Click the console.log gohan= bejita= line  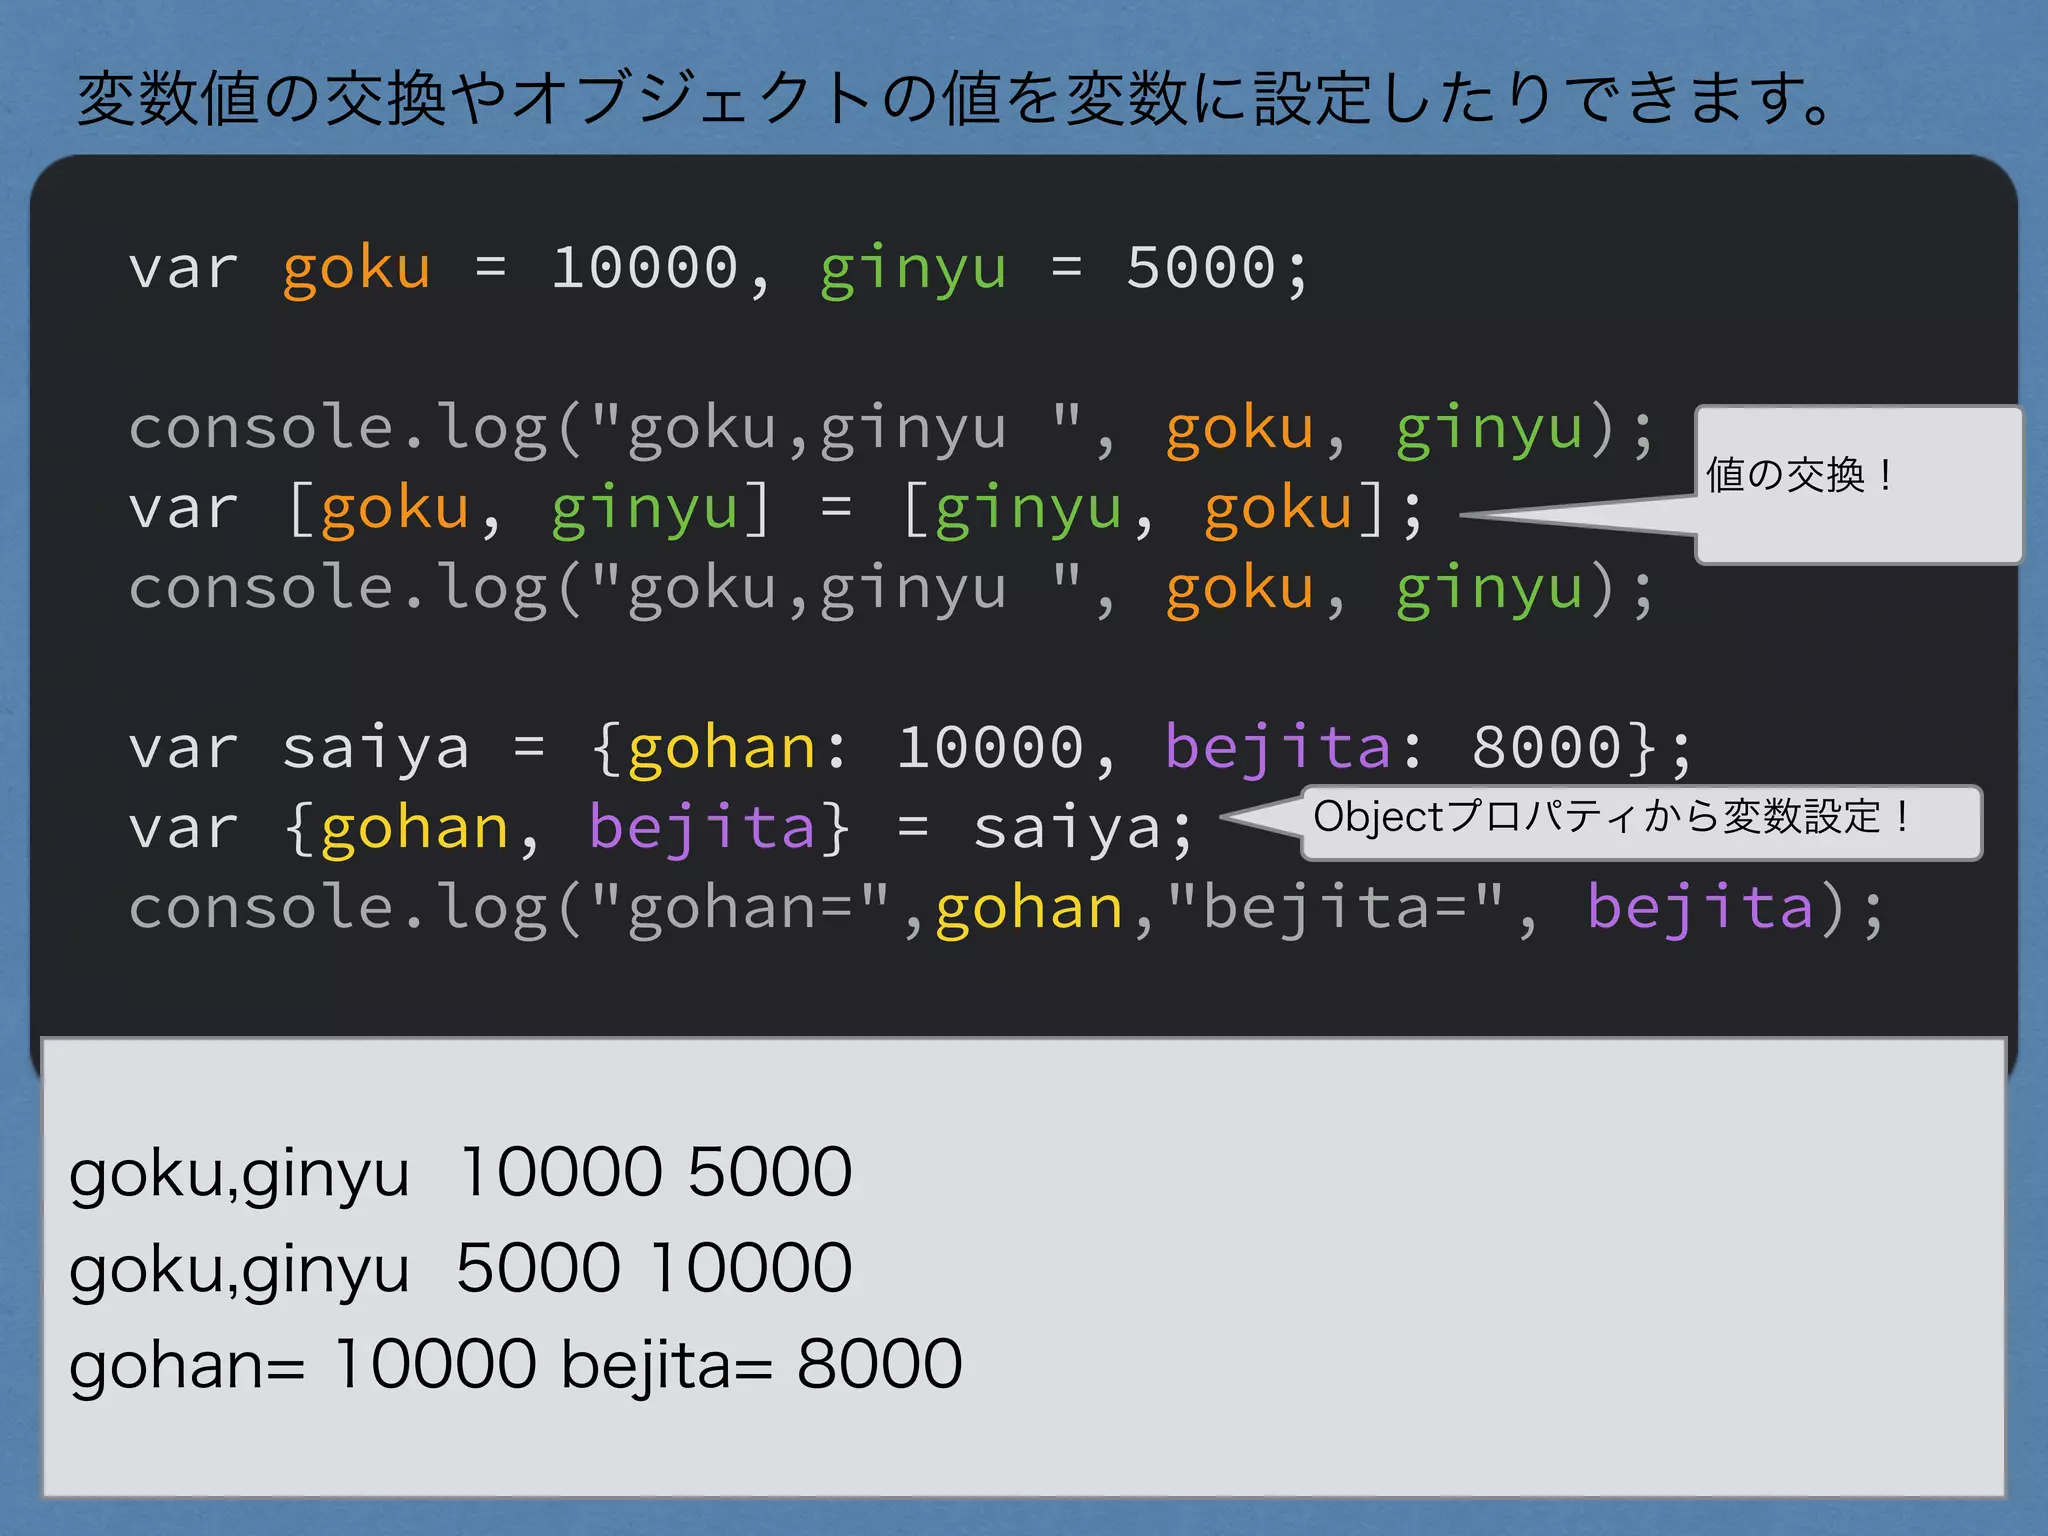(x=1006, y=909)
